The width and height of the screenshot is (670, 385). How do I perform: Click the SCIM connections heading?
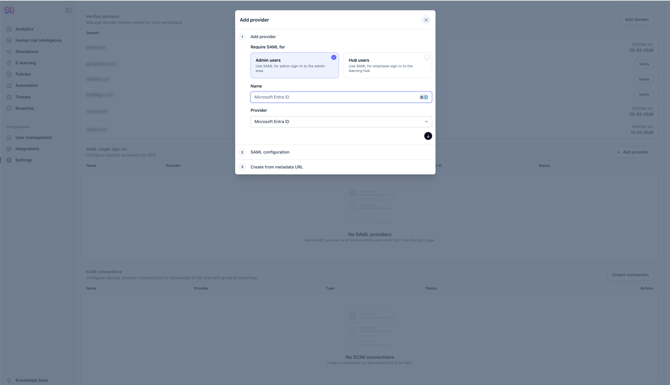click(x=104, y=272)
